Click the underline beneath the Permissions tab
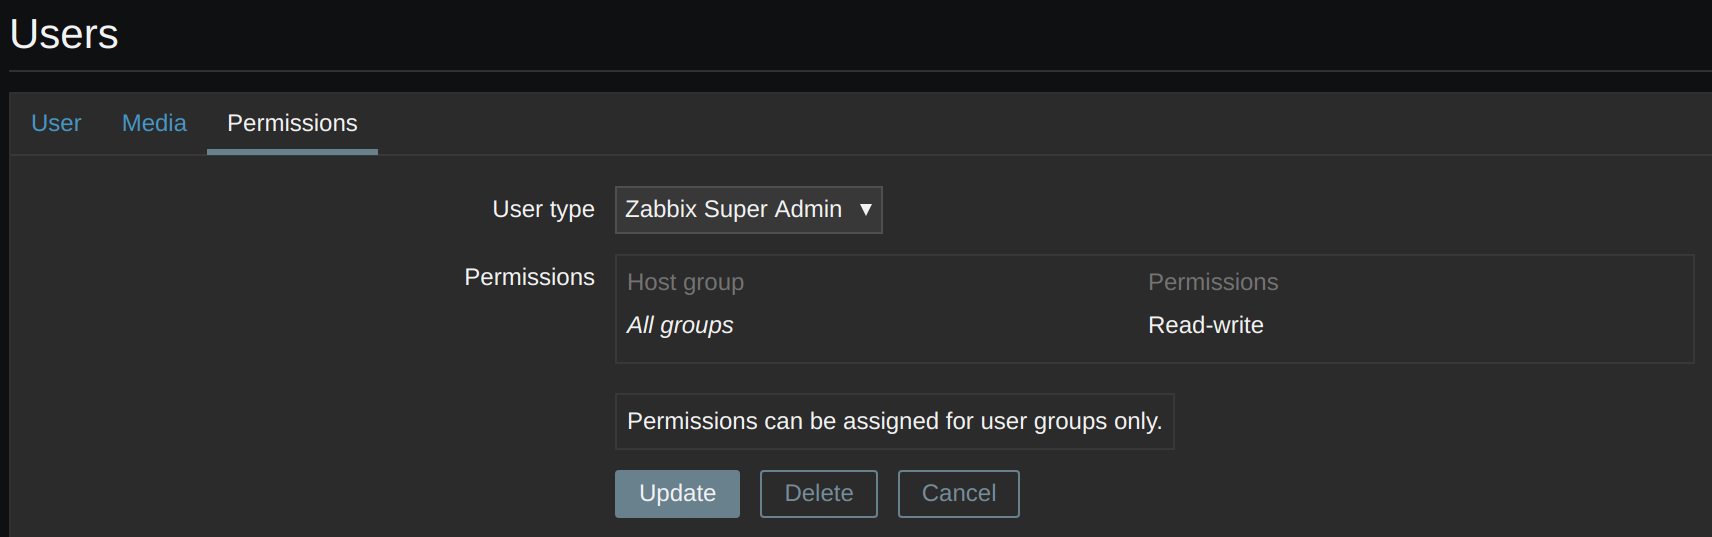Screen dimensions: 1712x537 click(292, 152)
